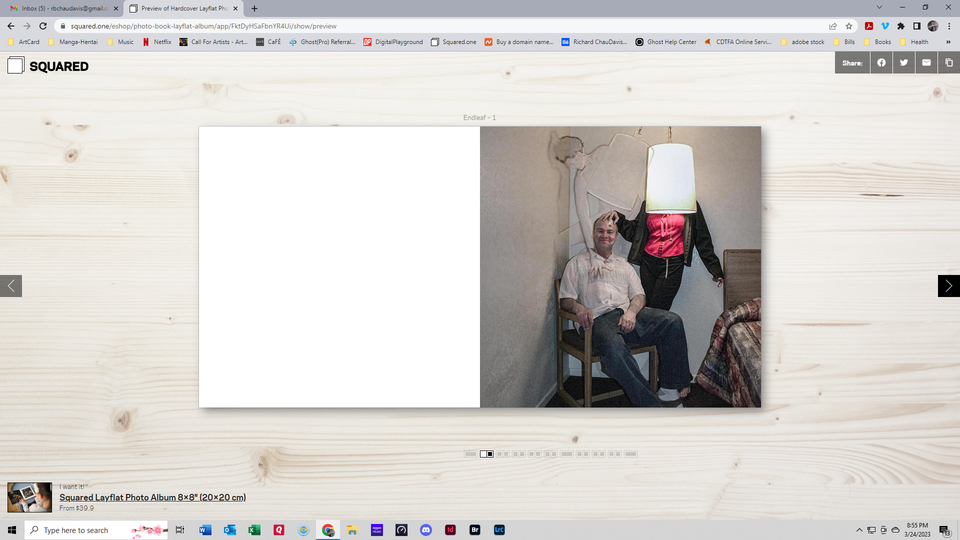
Task: Go to the next album spread
Action: point(948,286)
